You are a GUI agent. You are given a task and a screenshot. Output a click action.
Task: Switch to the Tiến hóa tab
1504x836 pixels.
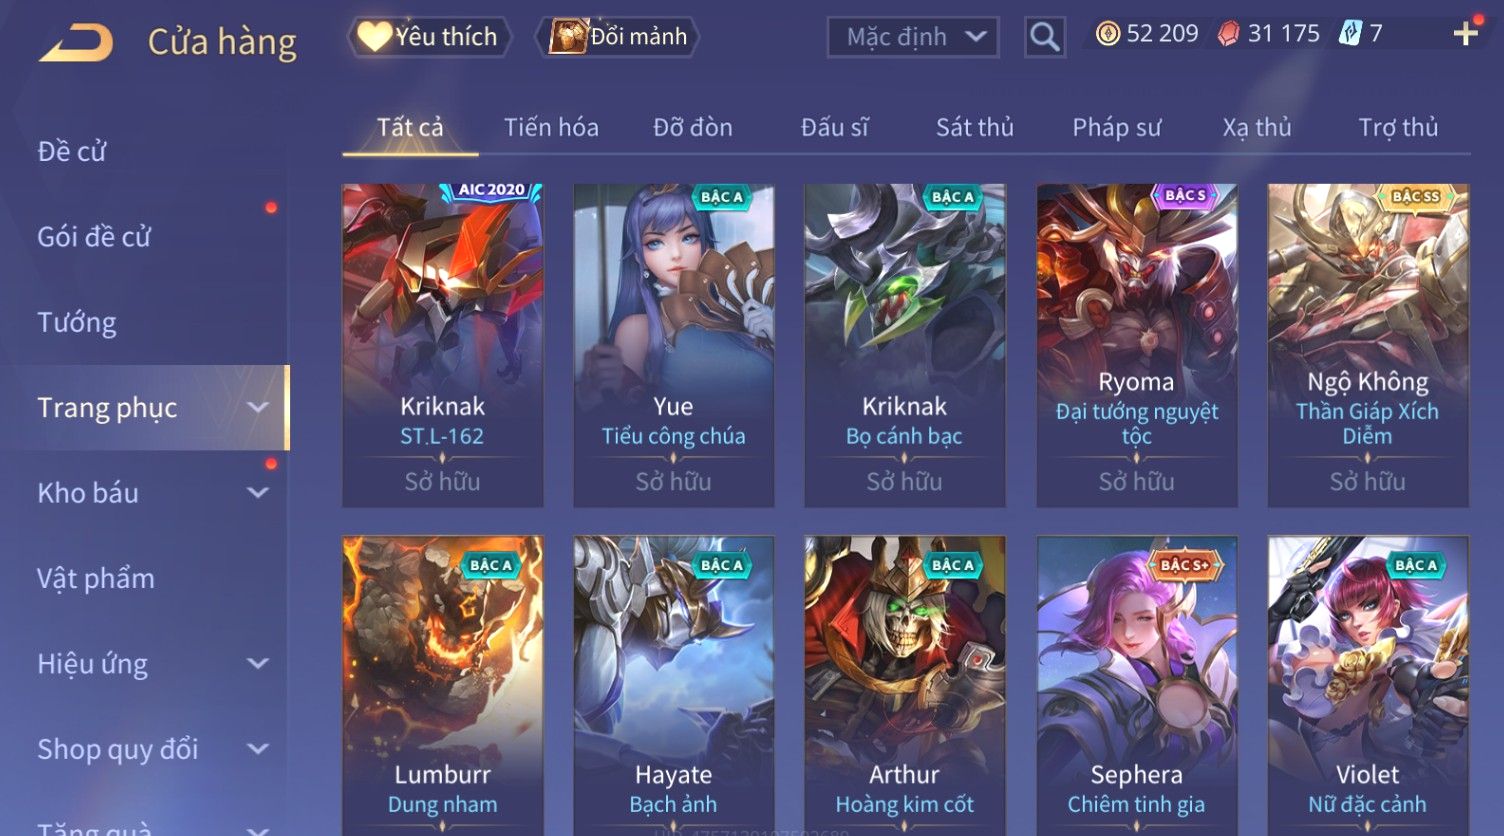pyautogui.click(x=551, y=127)
